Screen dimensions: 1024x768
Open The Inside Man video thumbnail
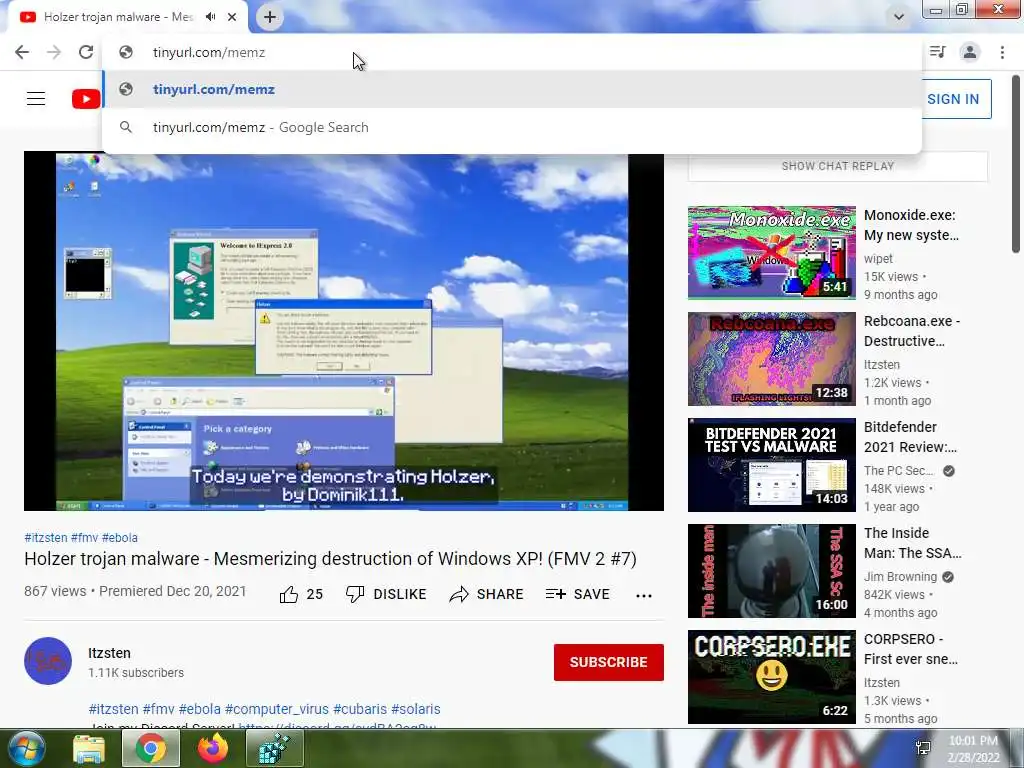771,571
